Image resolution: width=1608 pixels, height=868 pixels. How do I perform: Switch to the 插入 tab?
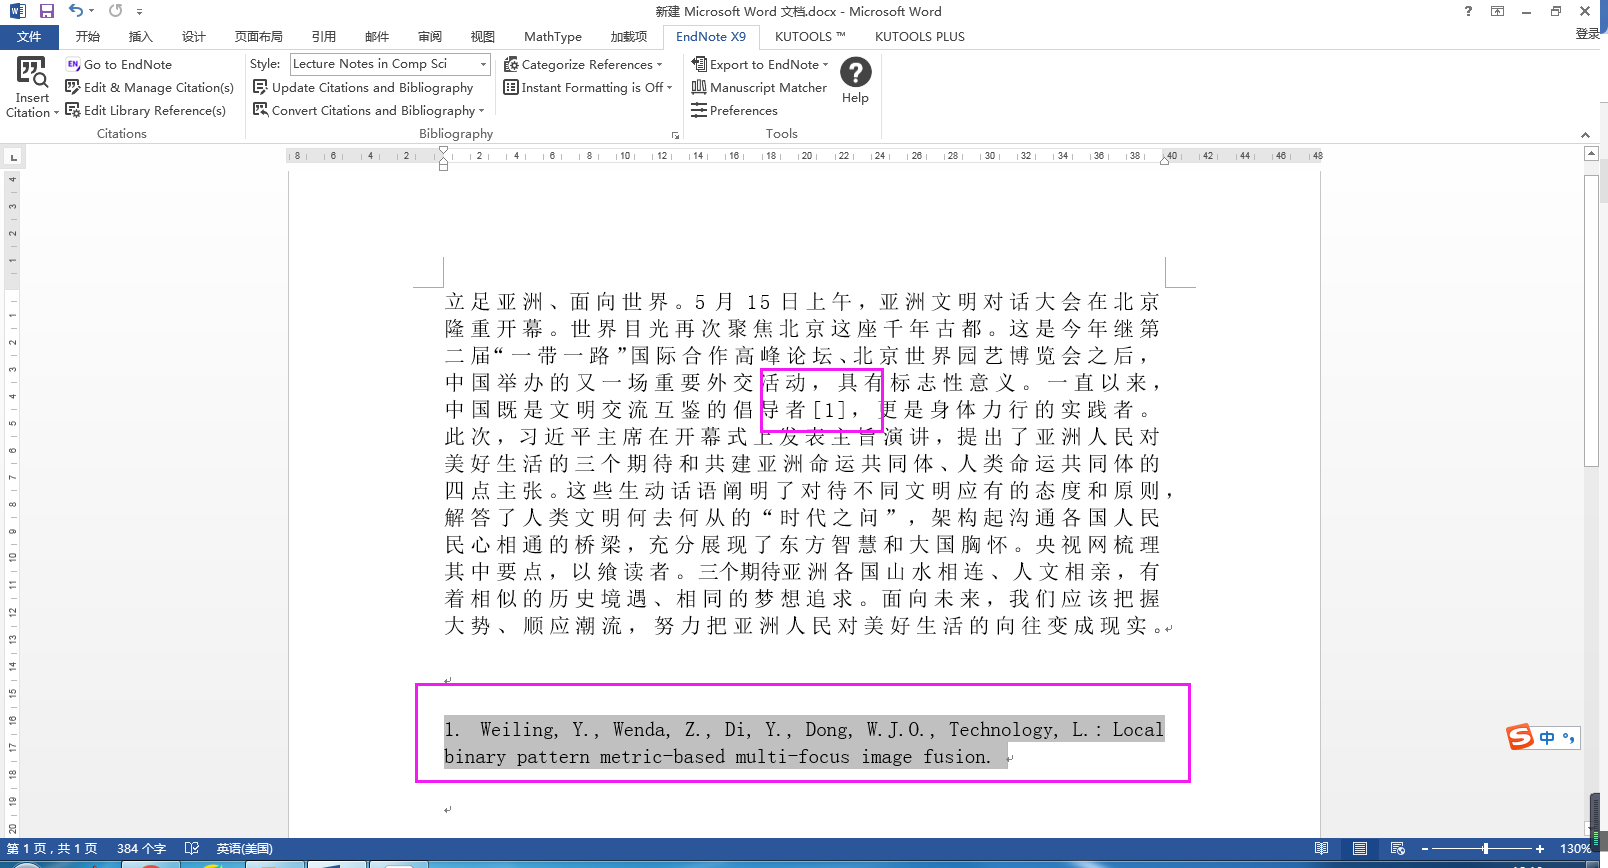click(x=141, y=37)
